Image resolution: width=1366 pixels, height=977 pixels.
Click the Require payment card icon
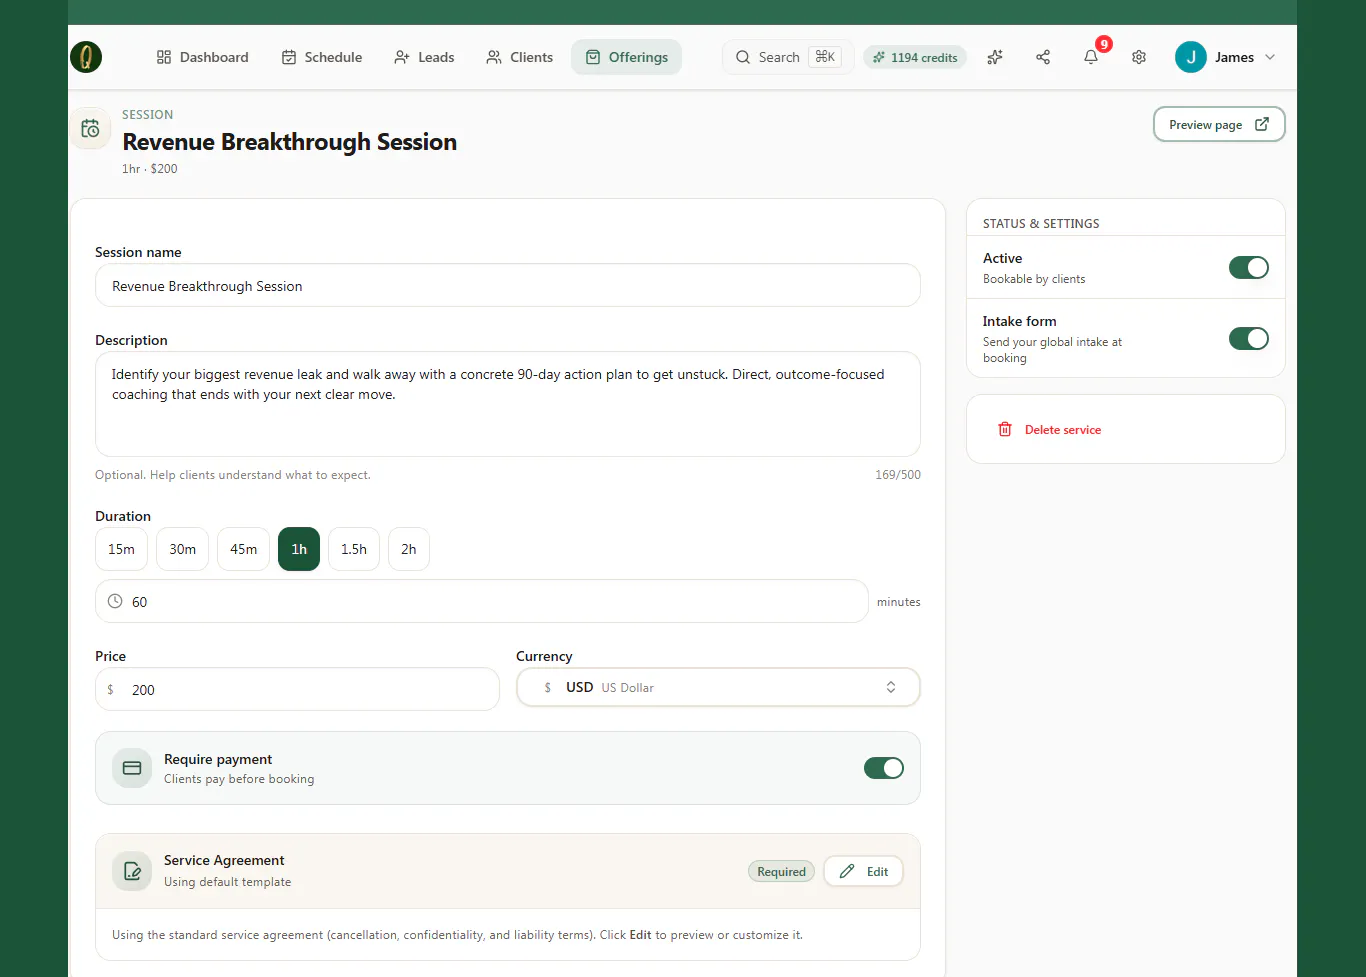point(132,768)
